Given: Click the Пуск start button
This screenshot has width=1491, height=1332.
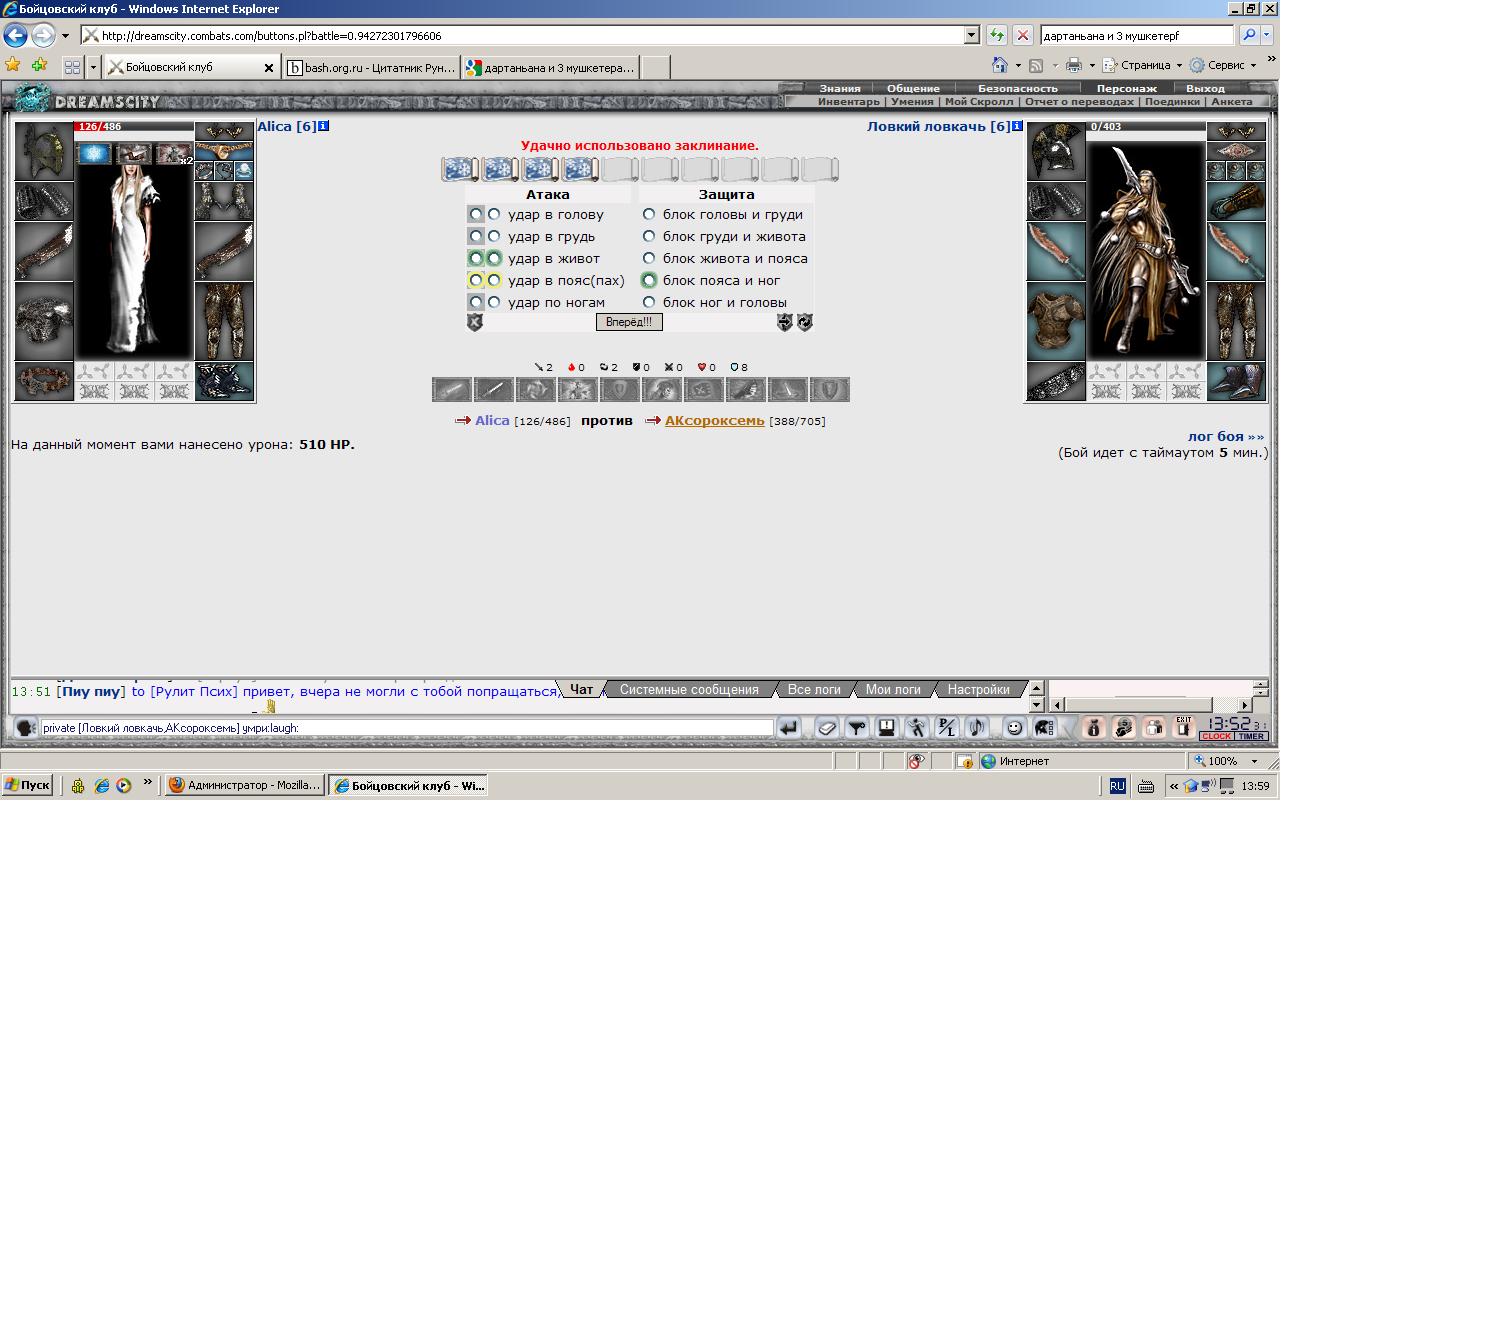Looking at the screenshot, I should [27, 785].
